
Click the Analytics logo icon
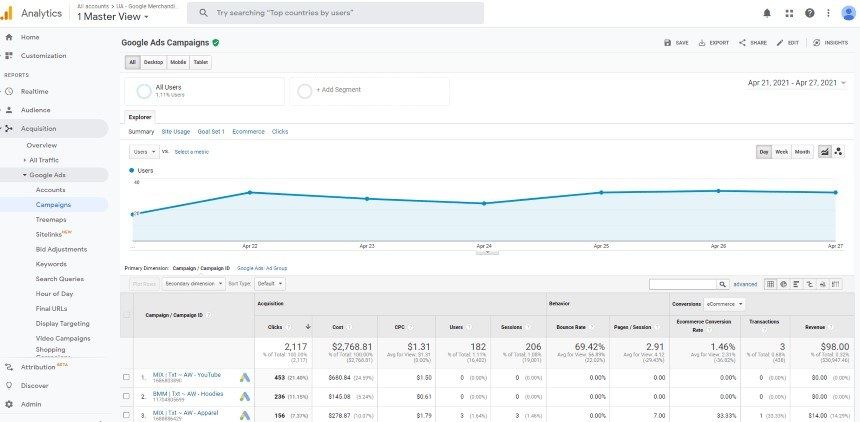pyautogui.click(x=7, y=13)
